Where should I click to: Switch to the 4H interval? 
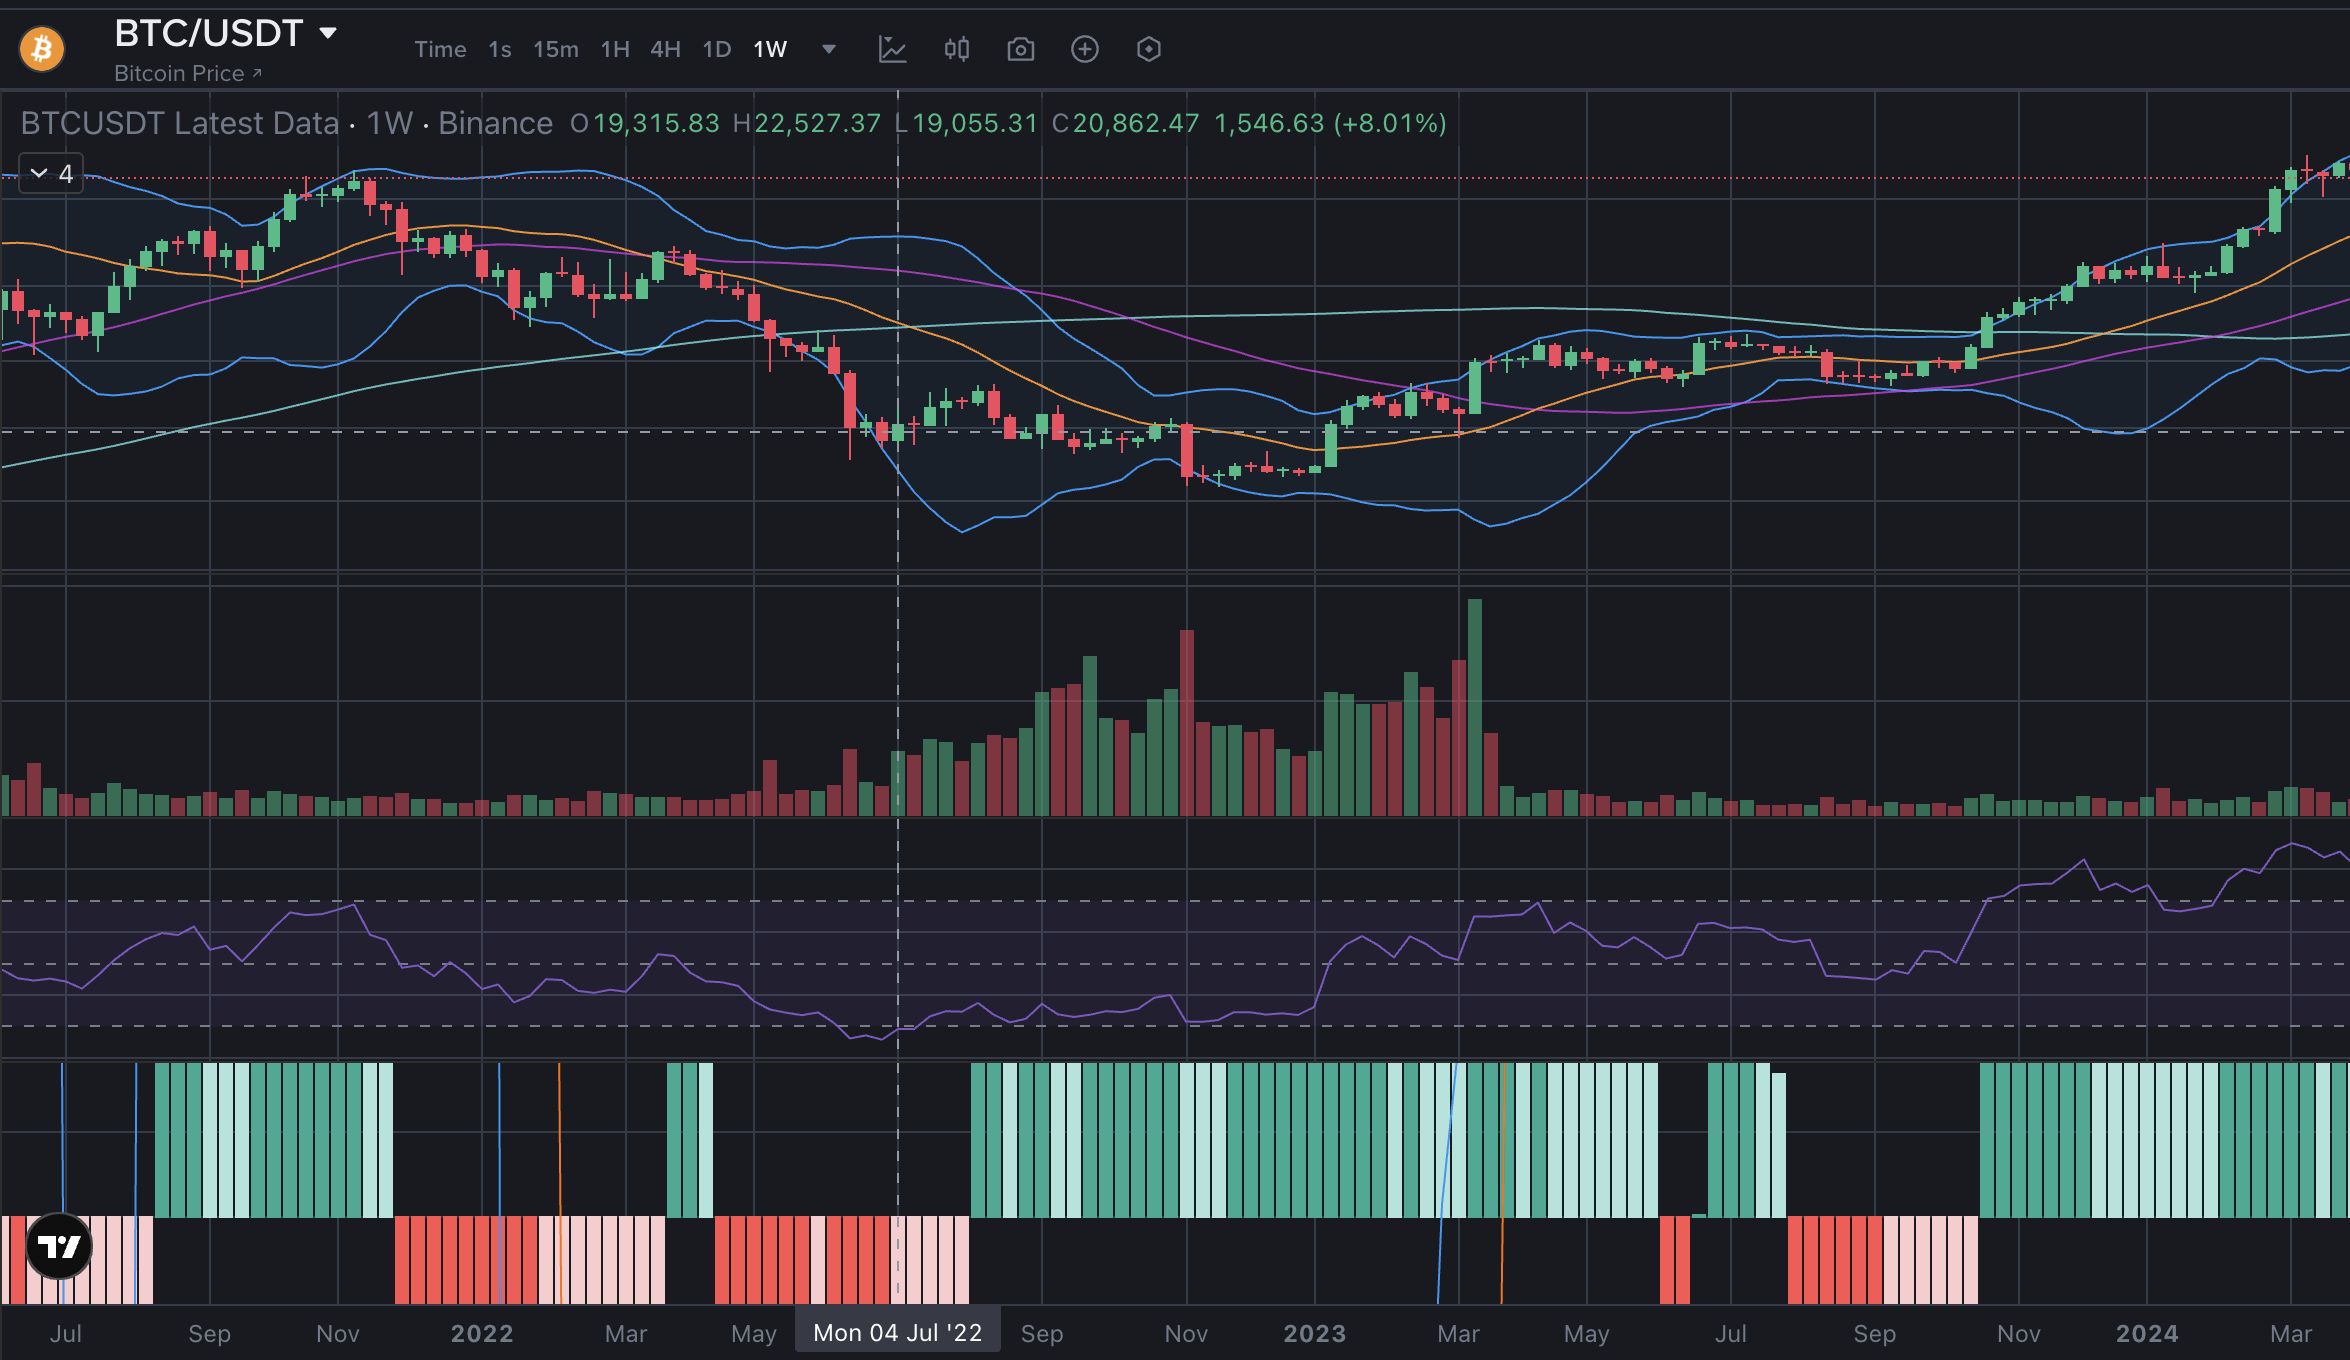[x=665, y=49]
